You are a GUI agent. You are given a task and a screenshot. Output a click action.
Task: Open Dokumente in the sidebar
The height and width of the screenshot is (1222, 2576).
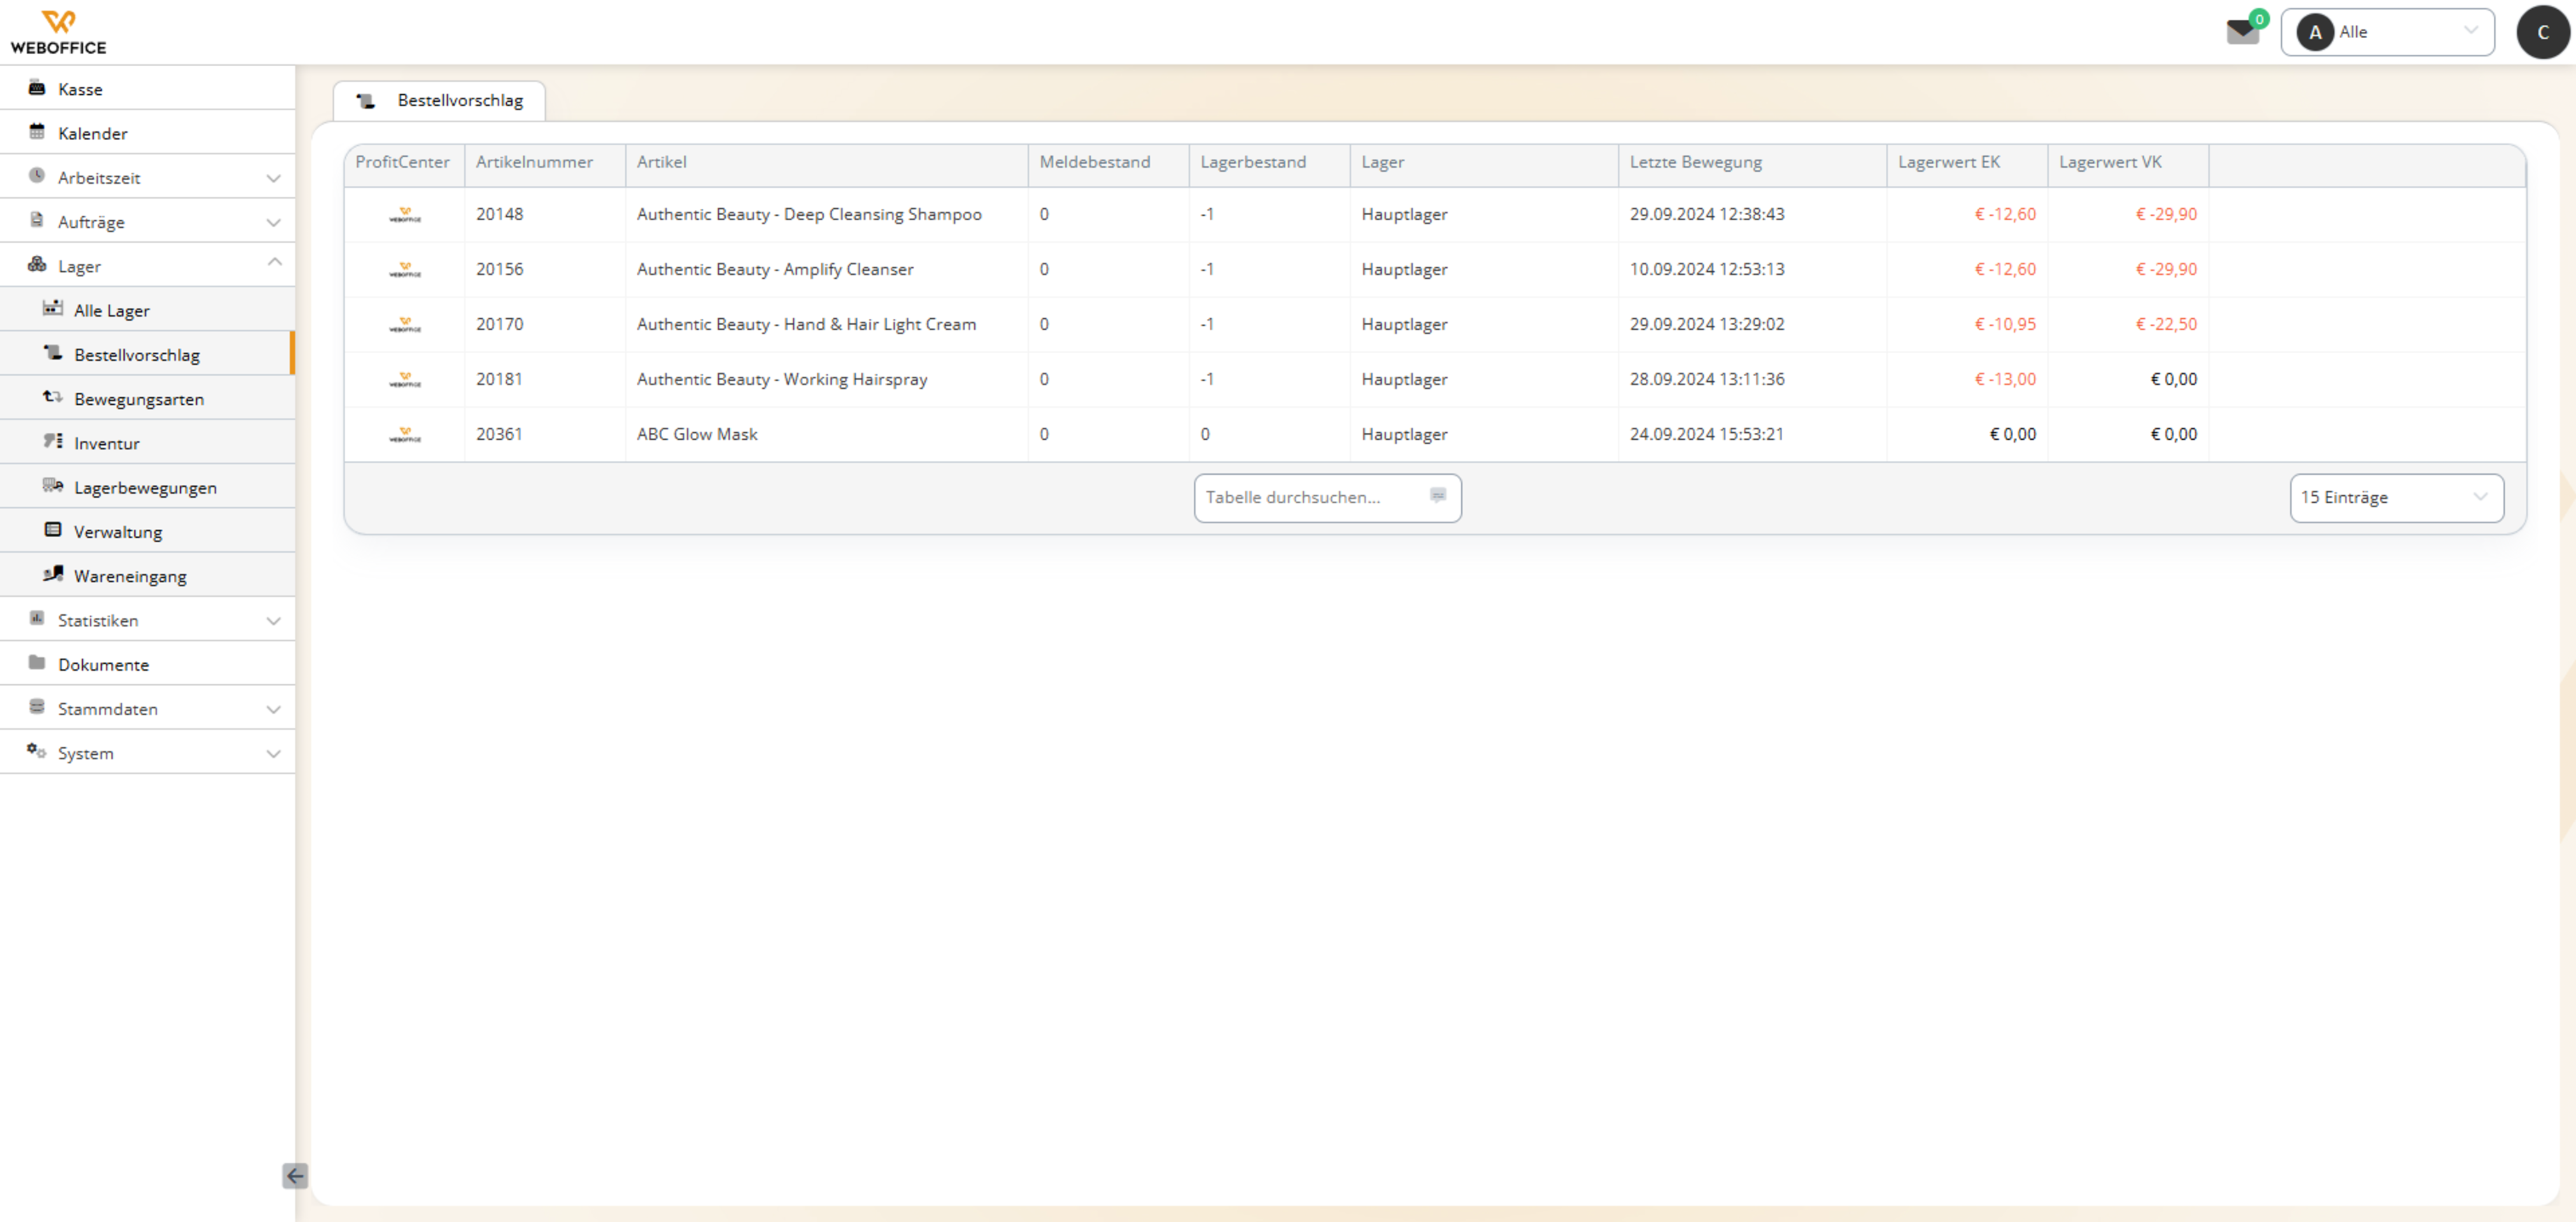[x=147, y=664]
